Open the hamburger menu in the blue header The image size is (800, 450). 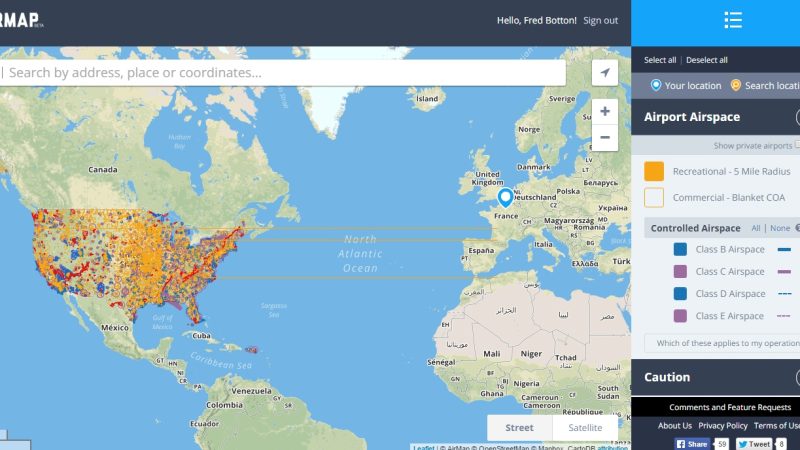point(733,20)
